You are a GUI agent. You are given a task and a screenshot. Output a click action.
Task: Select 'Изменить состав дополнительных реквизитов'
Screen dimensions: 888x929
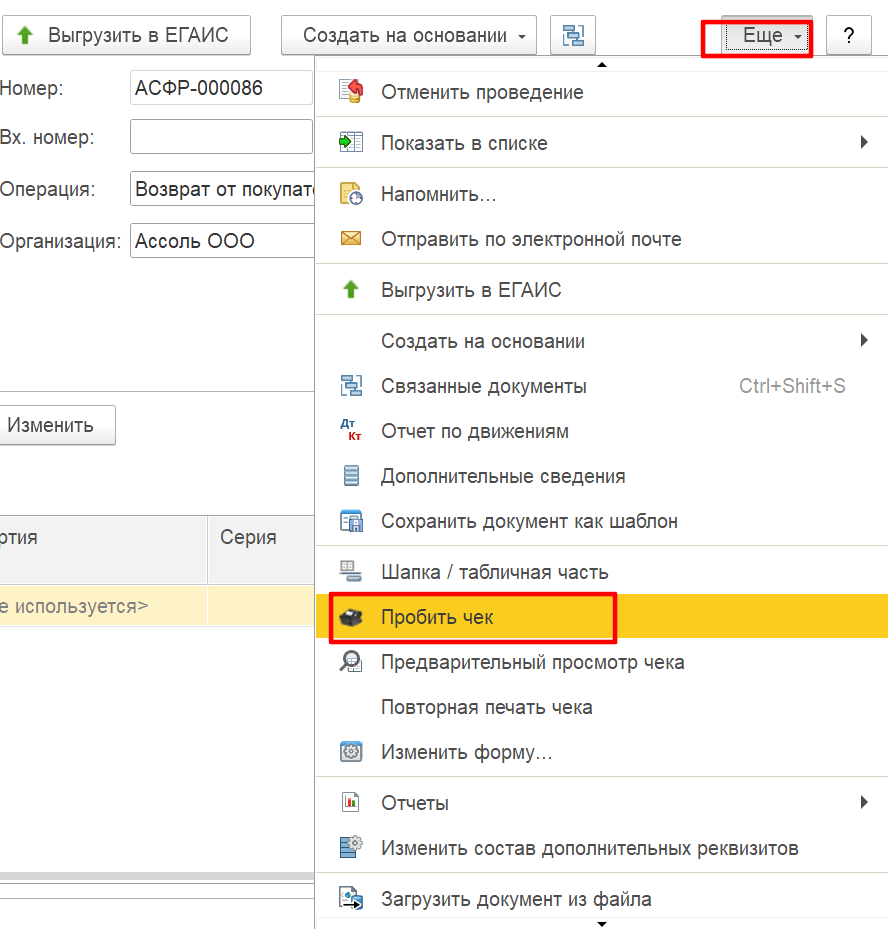[602, 848]
